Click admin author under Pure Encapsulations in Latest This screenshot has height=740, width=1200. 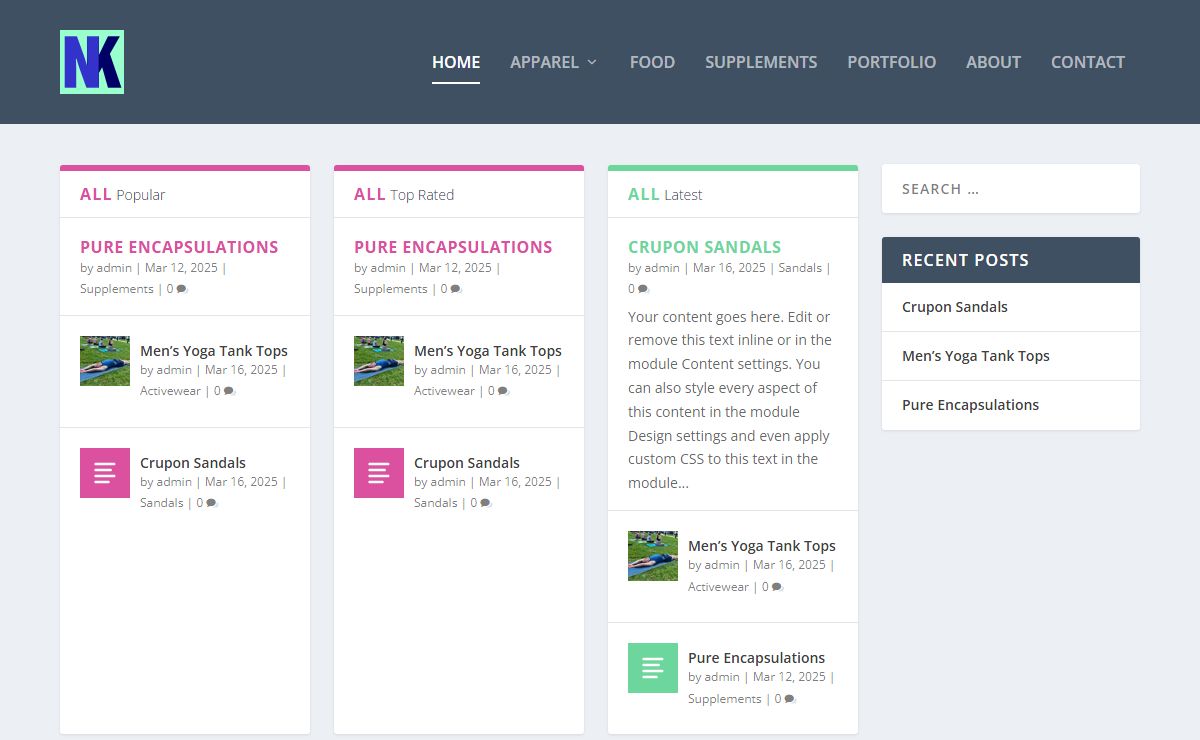pyautogui.click(x=722, y=677)
